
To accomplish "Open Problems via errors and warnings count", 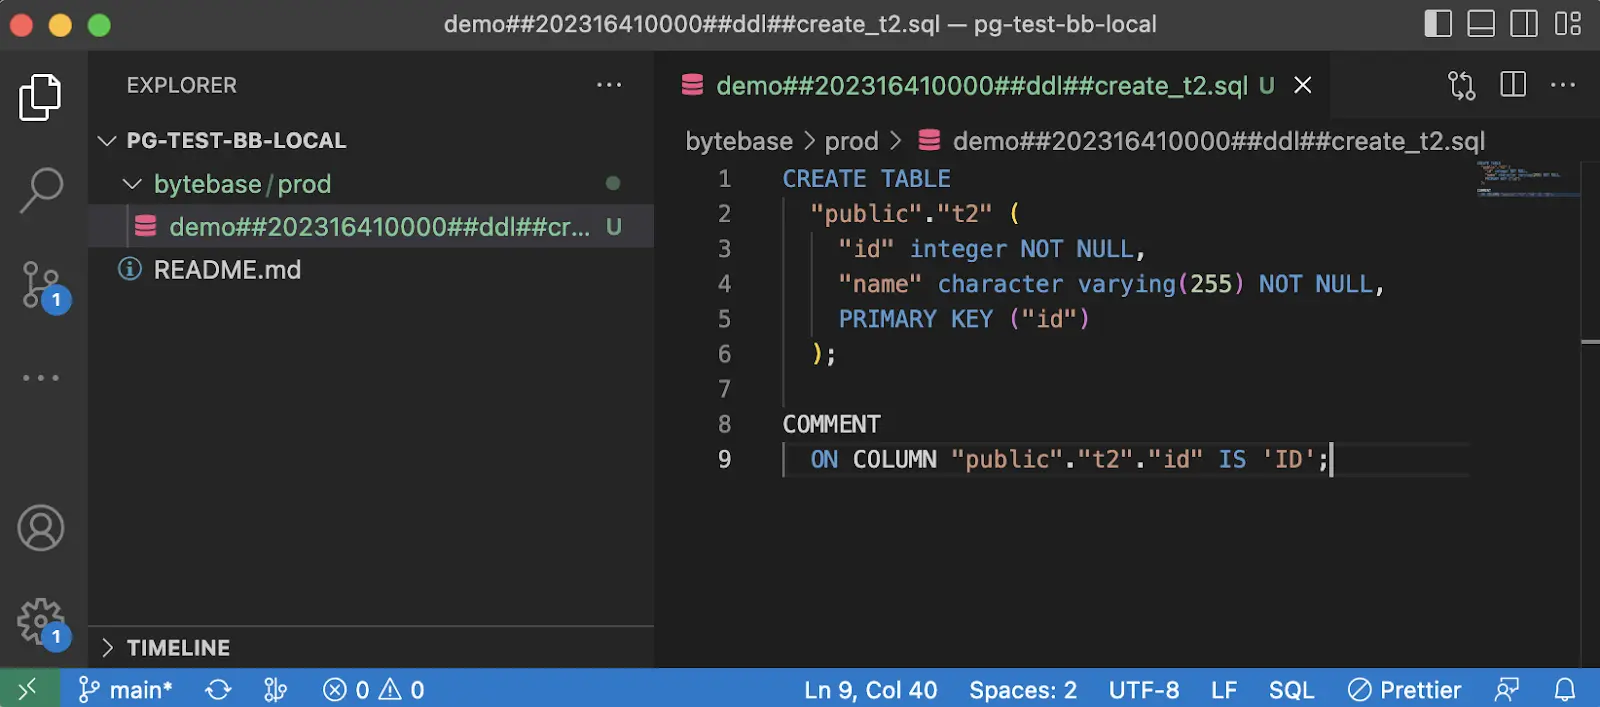I will click(x=374, y=690).
